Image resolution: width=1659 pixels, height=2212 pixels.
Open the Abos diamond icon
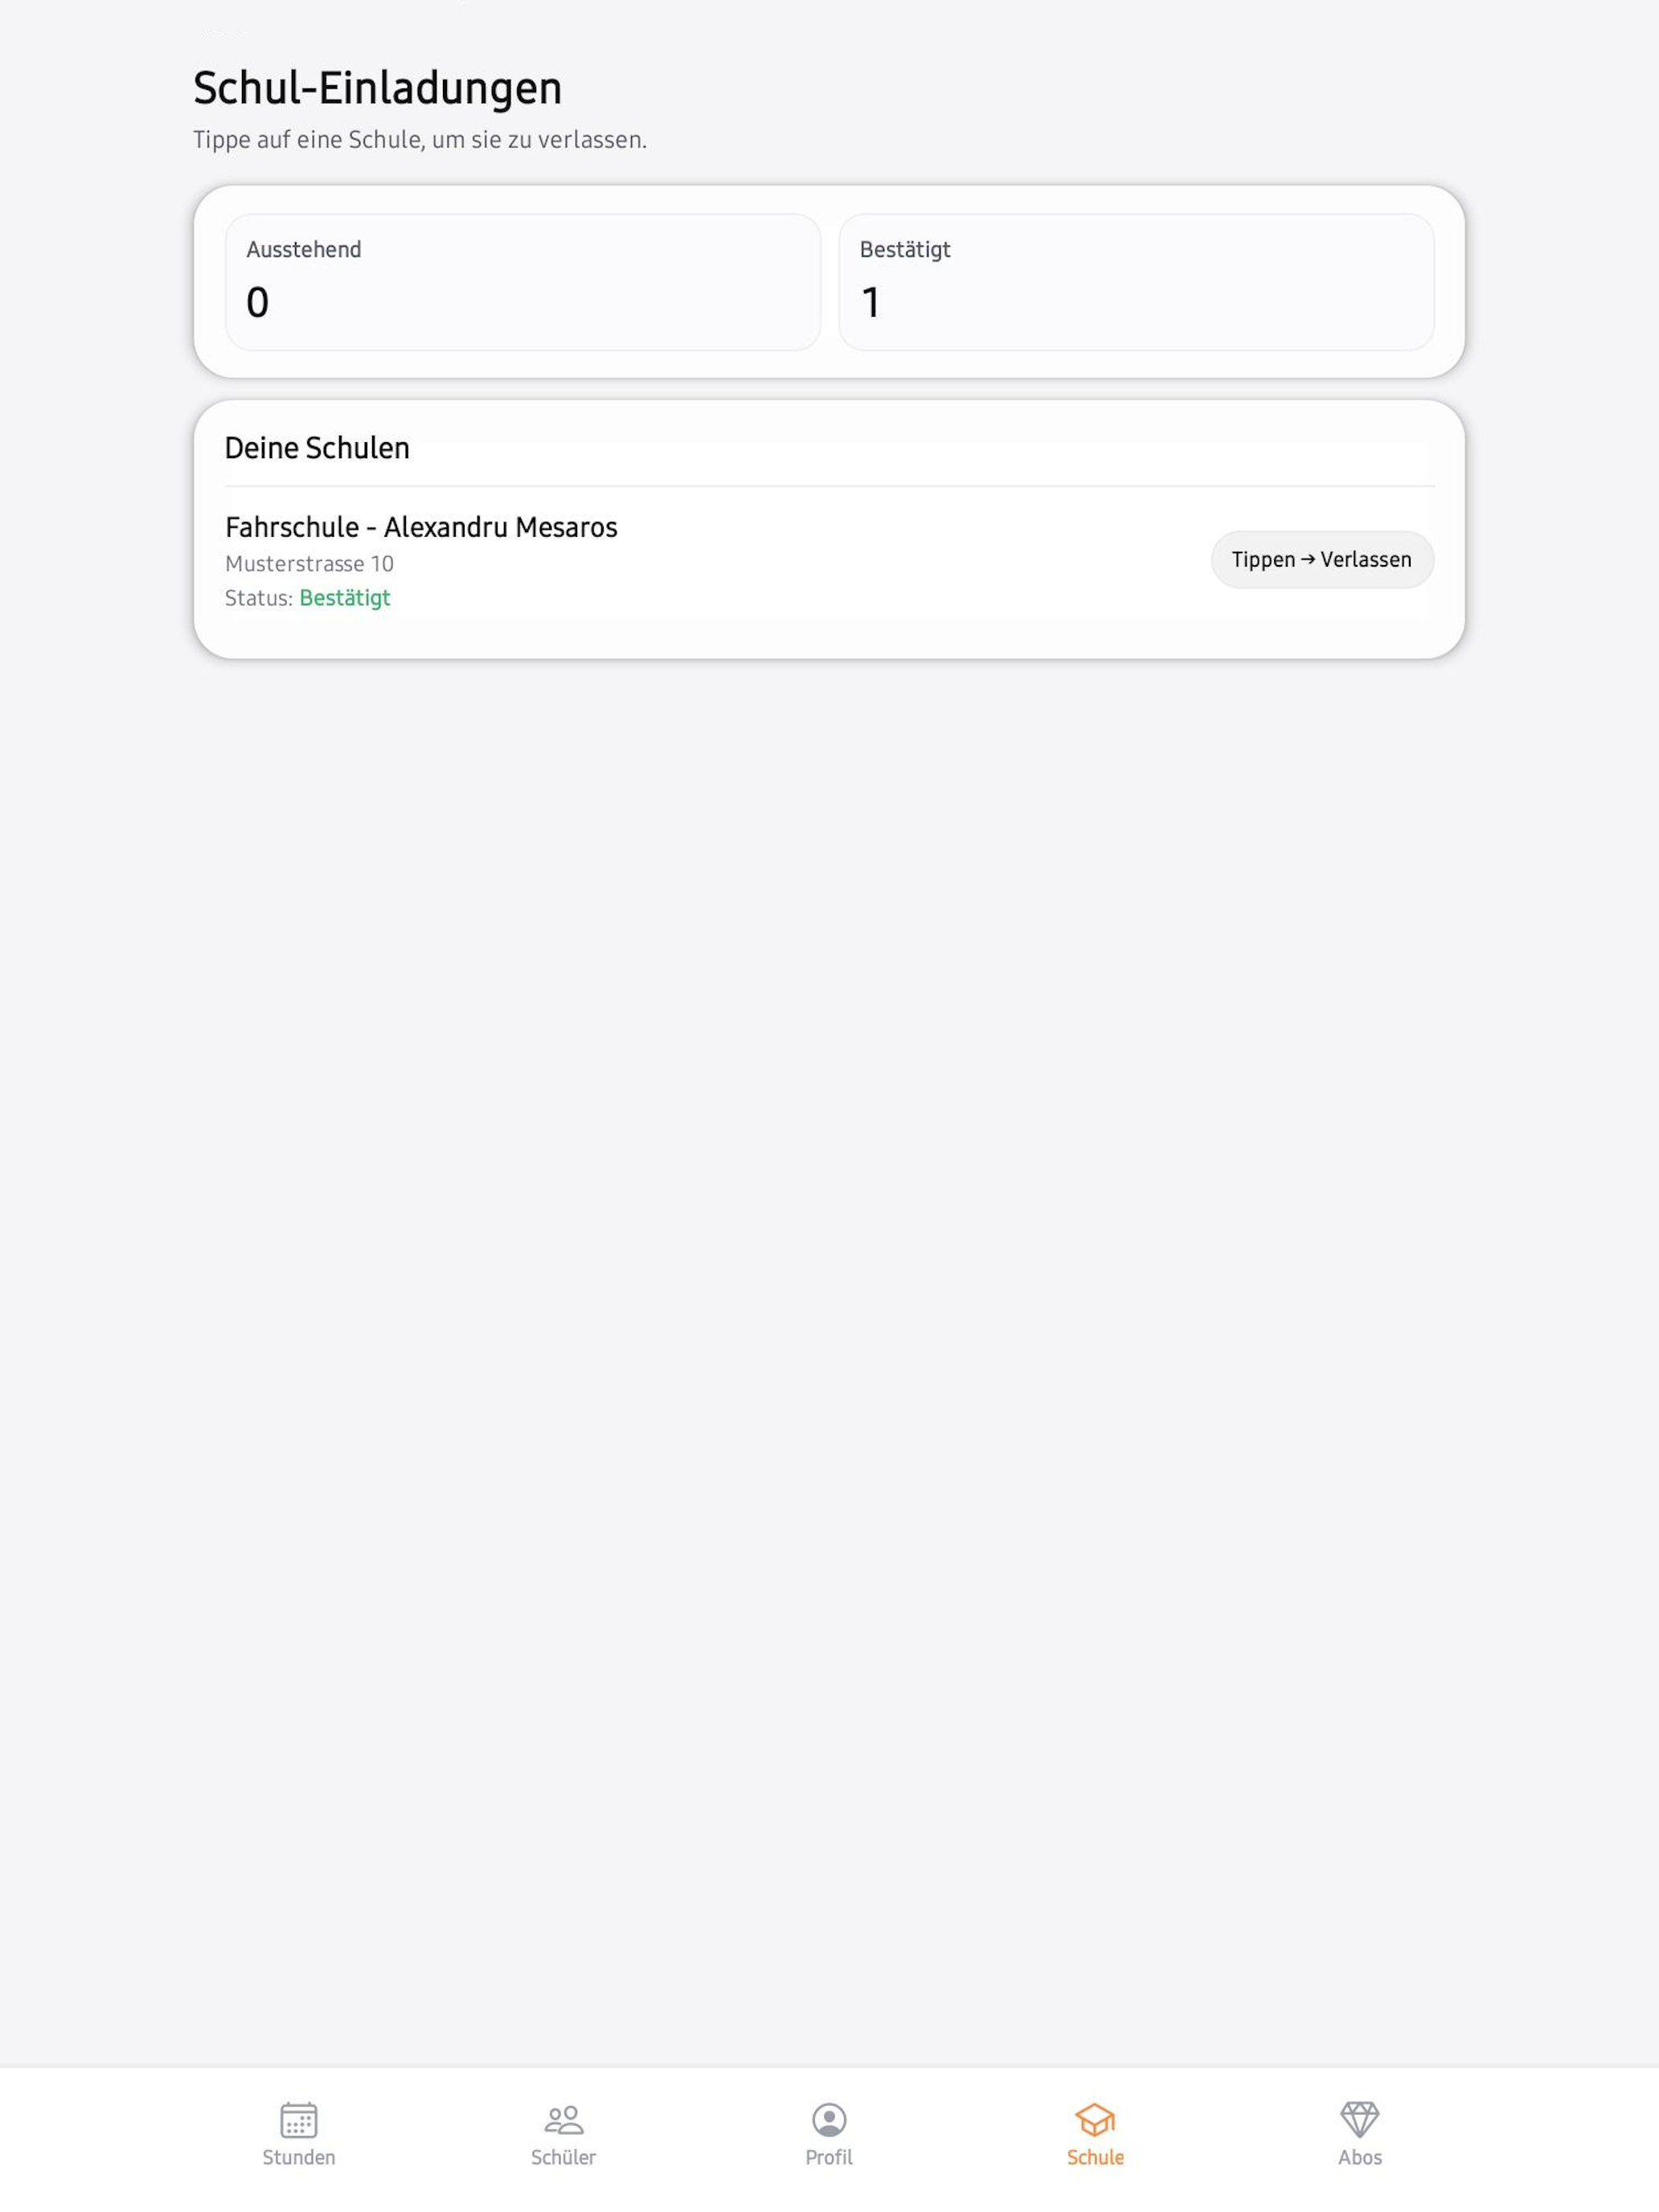pos(1360,2119)
